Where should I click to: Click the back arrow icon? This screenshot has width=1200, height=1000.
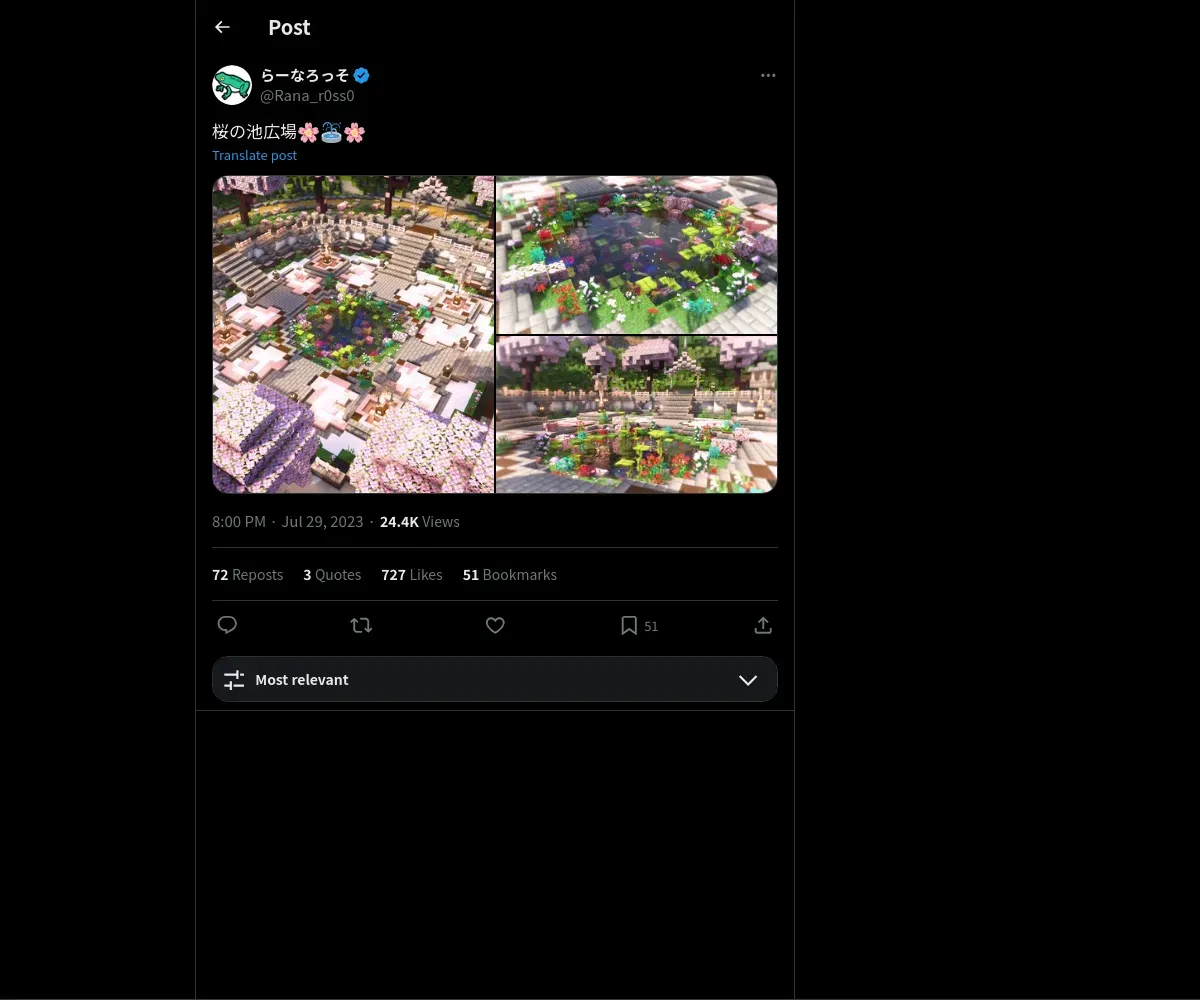point(222,28)
